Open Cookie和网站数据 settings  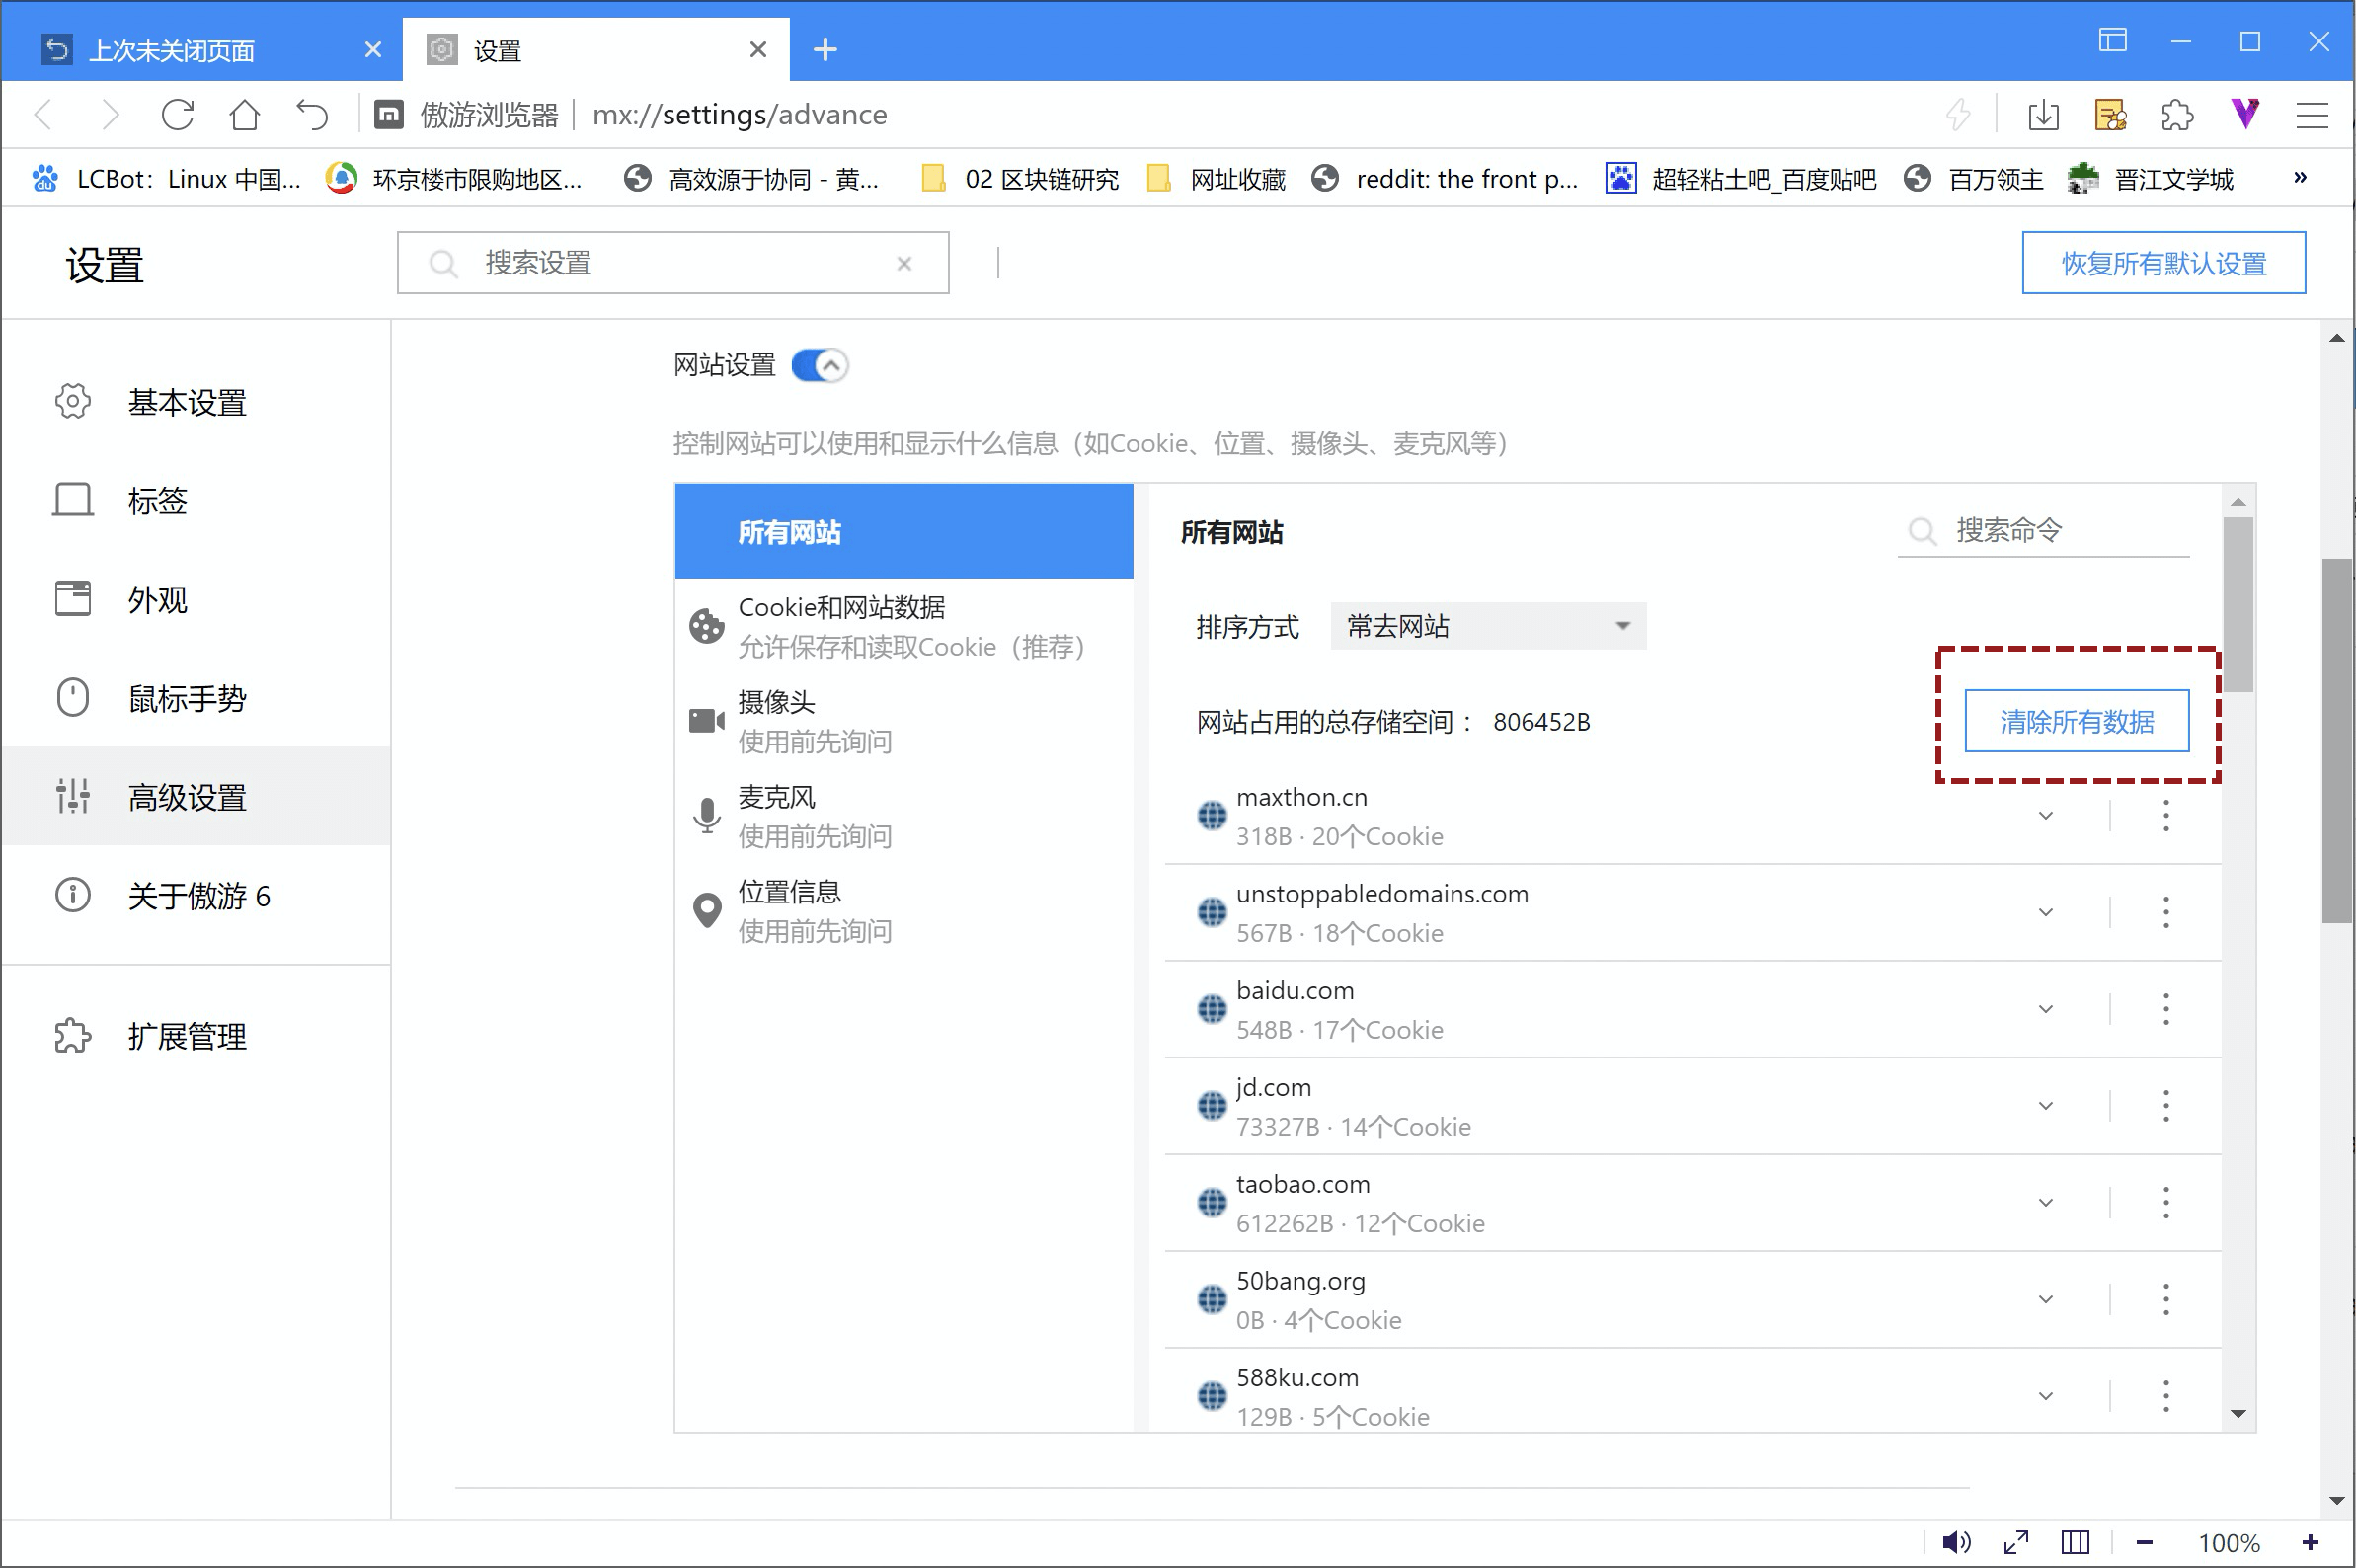(904, 627)
